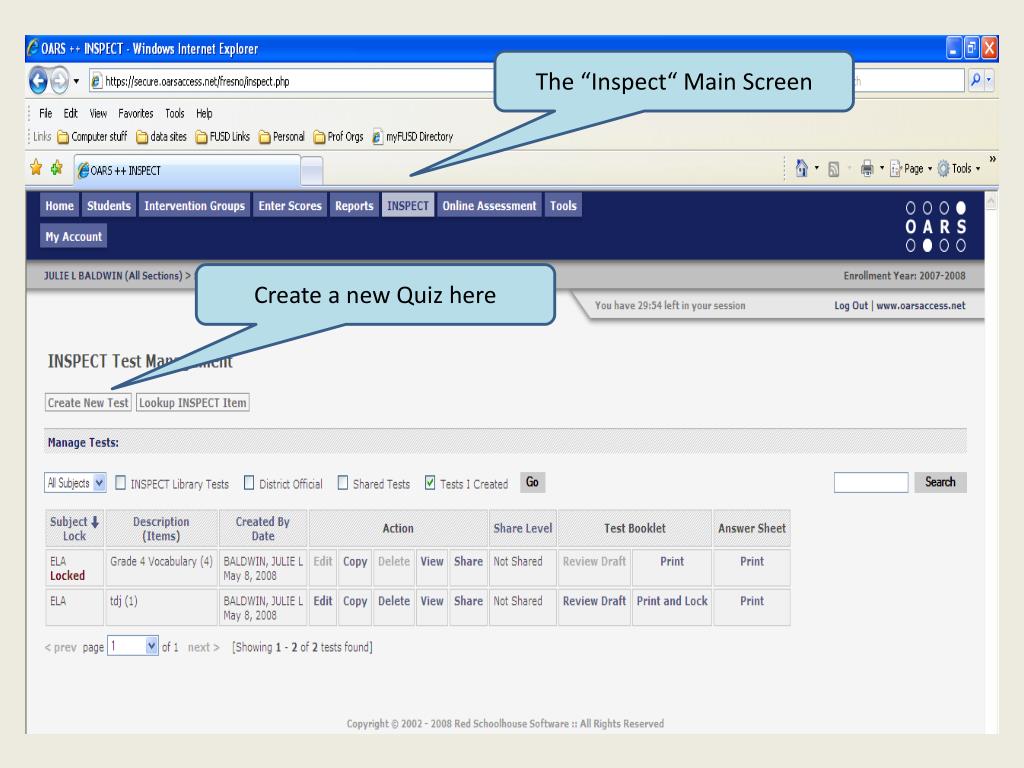1024x768 pixels.
Task: Click the Go filter button
Action: pyautogui.click(x=532, y=482)
